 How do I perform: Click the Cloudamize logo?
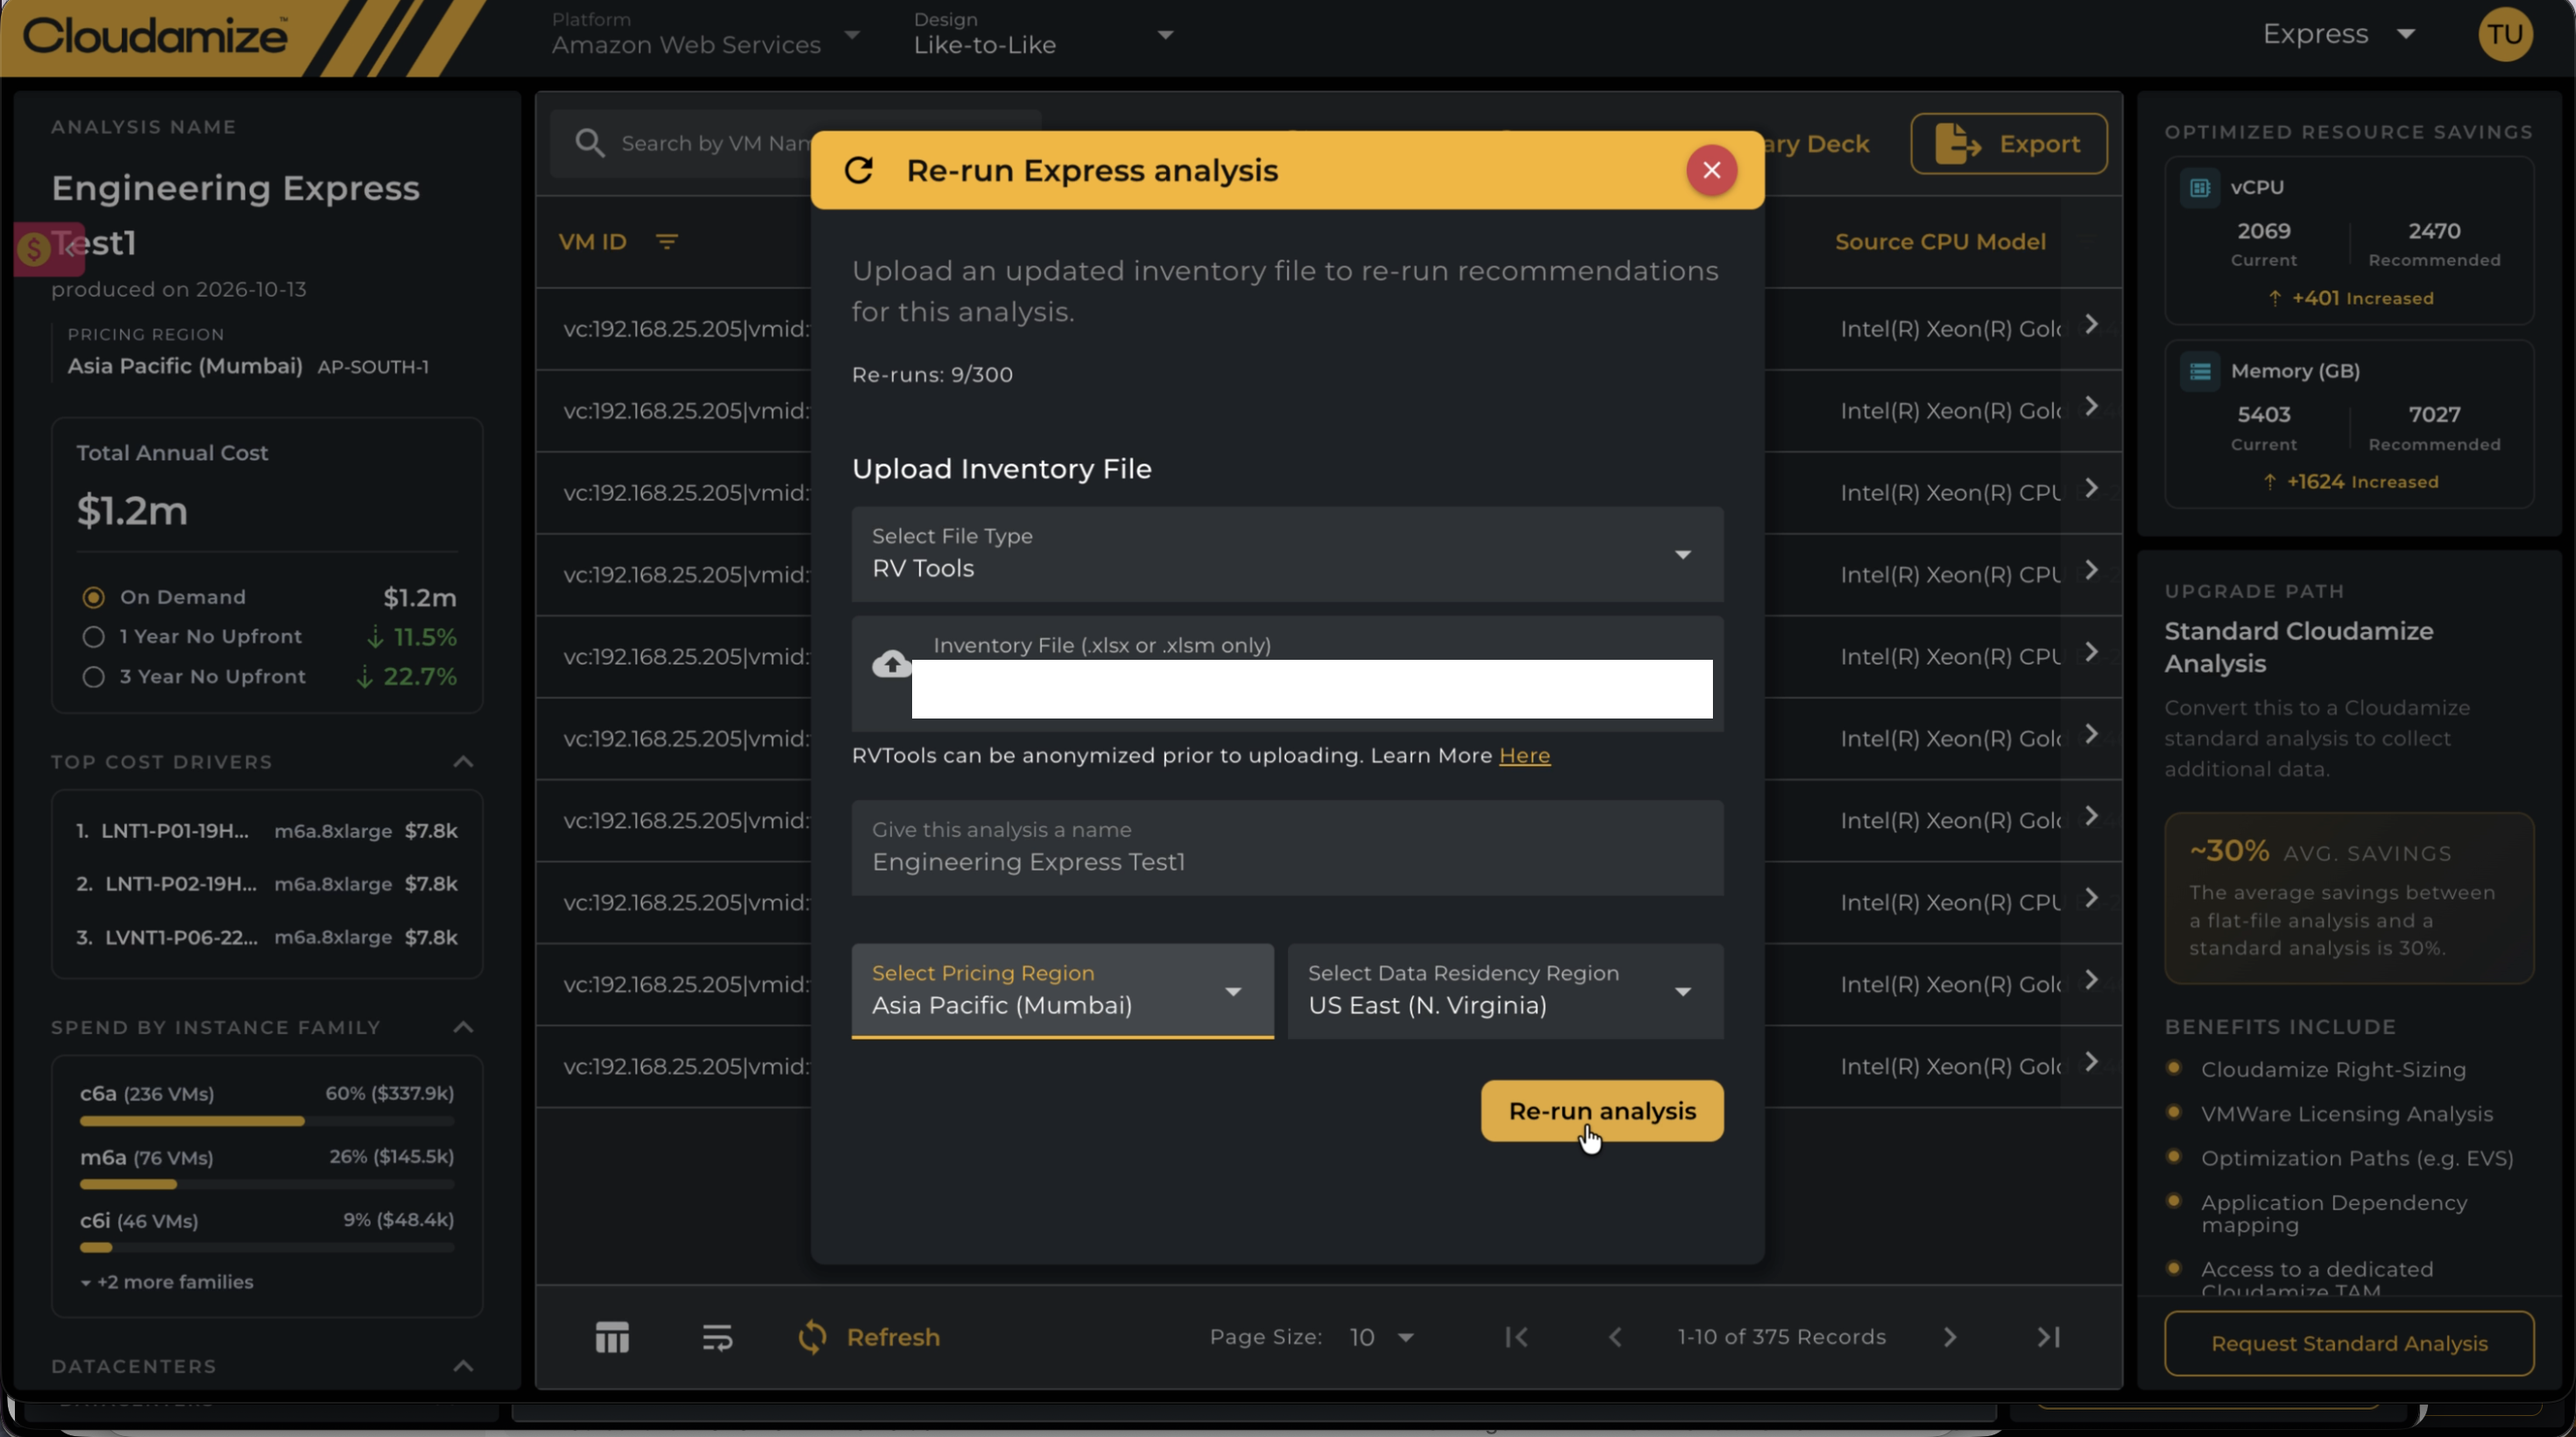pyautogui.click(x=156, y=36)
